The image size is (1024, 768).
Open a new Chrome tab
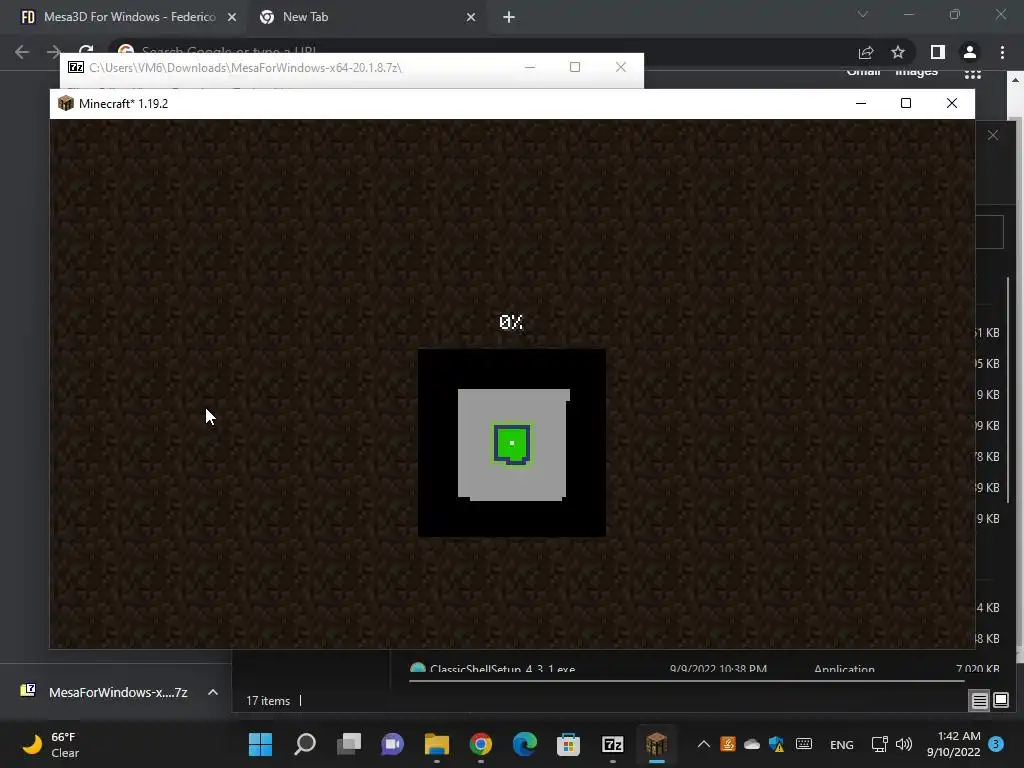[509, 18]
